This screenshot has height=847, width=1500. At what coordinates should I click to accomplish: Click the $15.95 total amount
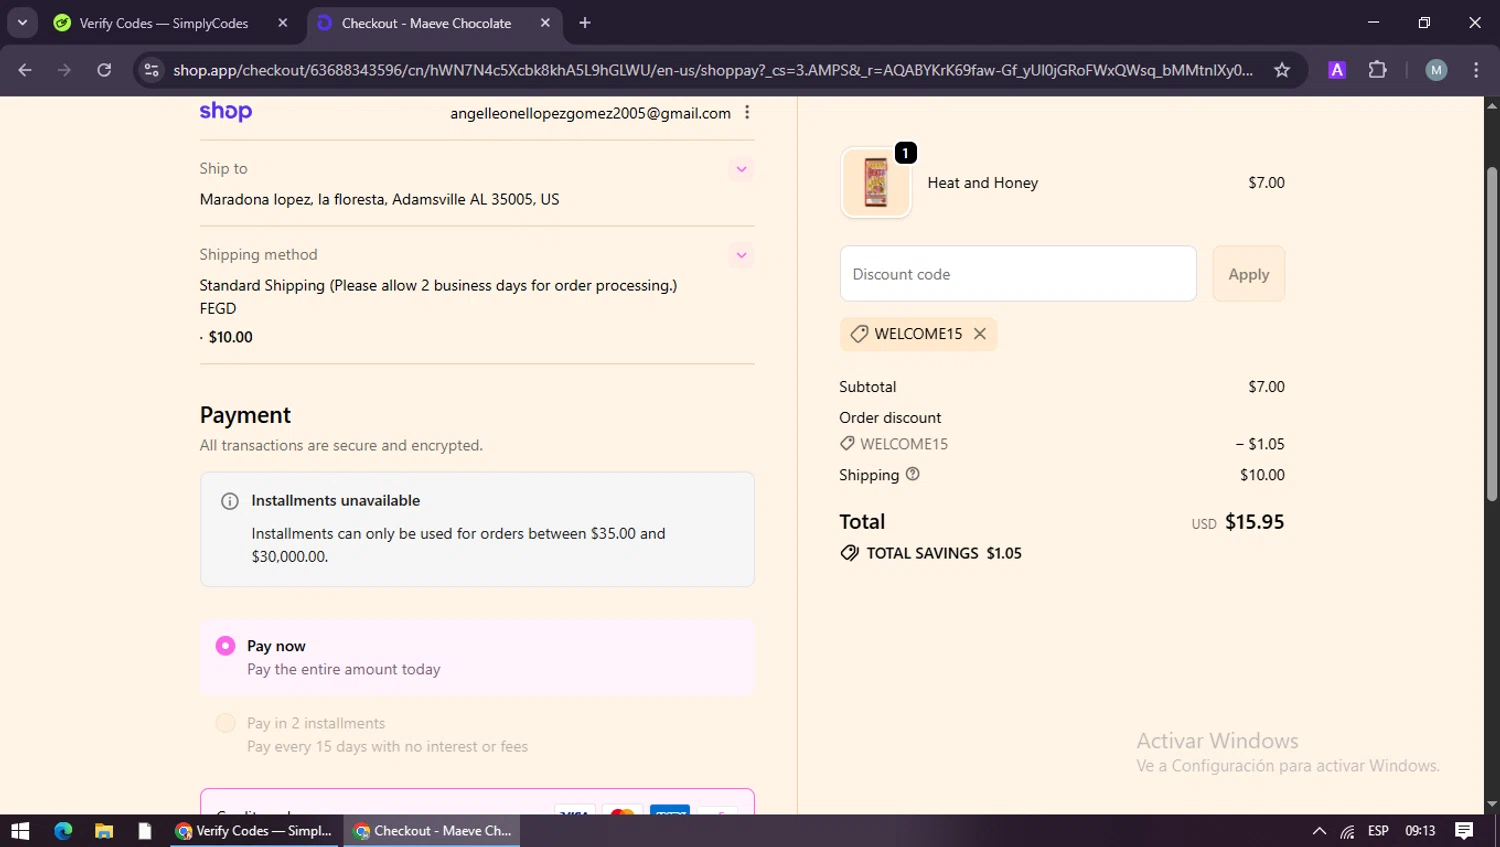pyautogui.click(x=1254, y=522)
